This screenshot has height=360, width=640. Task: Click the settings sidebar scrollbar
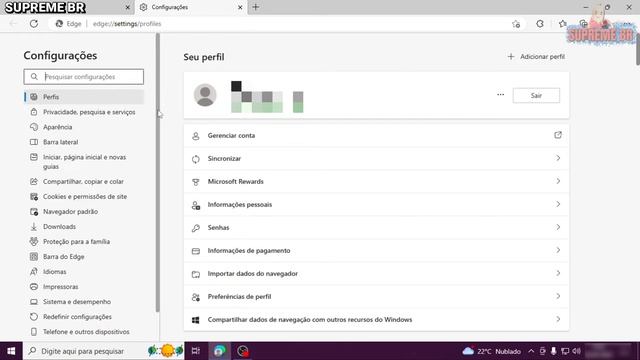click(158, 173)
